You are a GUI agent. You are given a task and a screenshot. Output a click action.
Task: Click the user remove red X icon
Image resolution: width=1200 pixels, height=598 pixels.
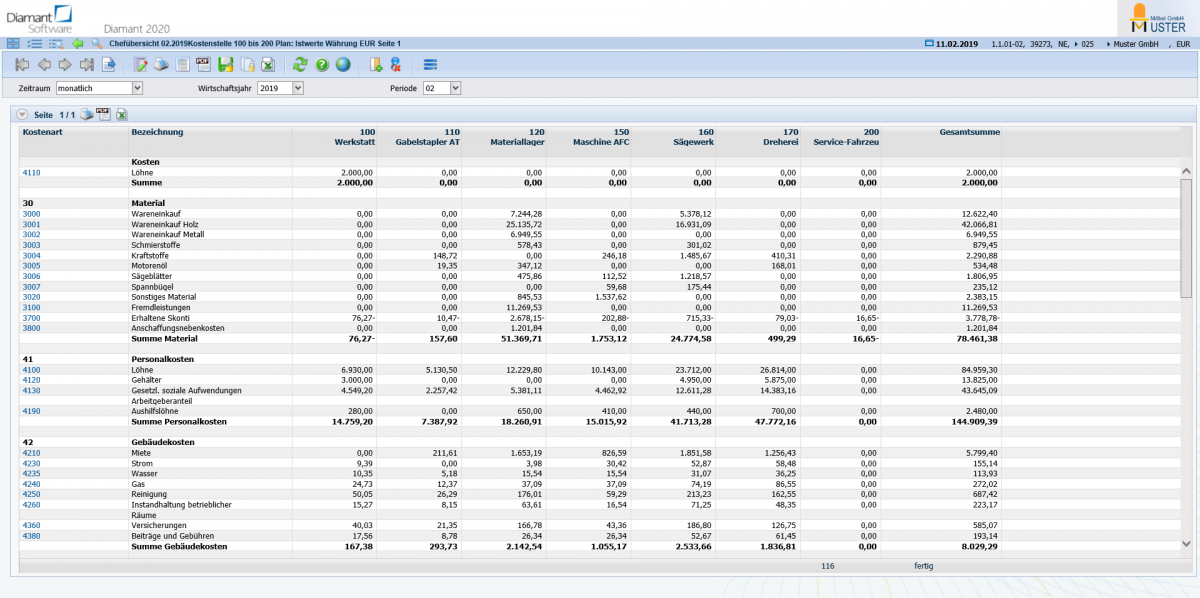396,65
